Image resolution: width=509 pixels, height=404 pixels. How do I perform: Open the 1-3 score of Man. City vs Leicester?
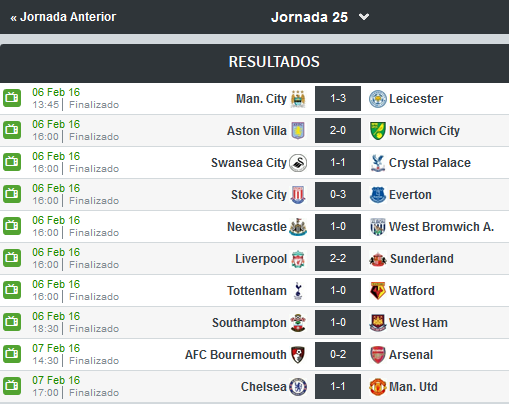338,98
